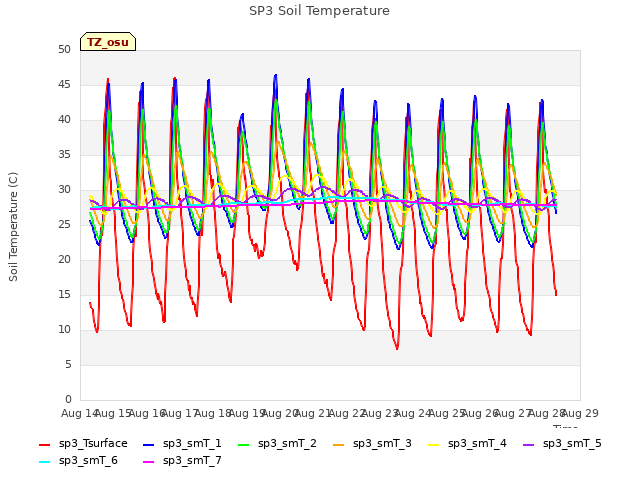Toggle sp3_smT_3 legend entry
Image resolution: width=640 pixels, height=480 pixels.
[x=372, y=444]
